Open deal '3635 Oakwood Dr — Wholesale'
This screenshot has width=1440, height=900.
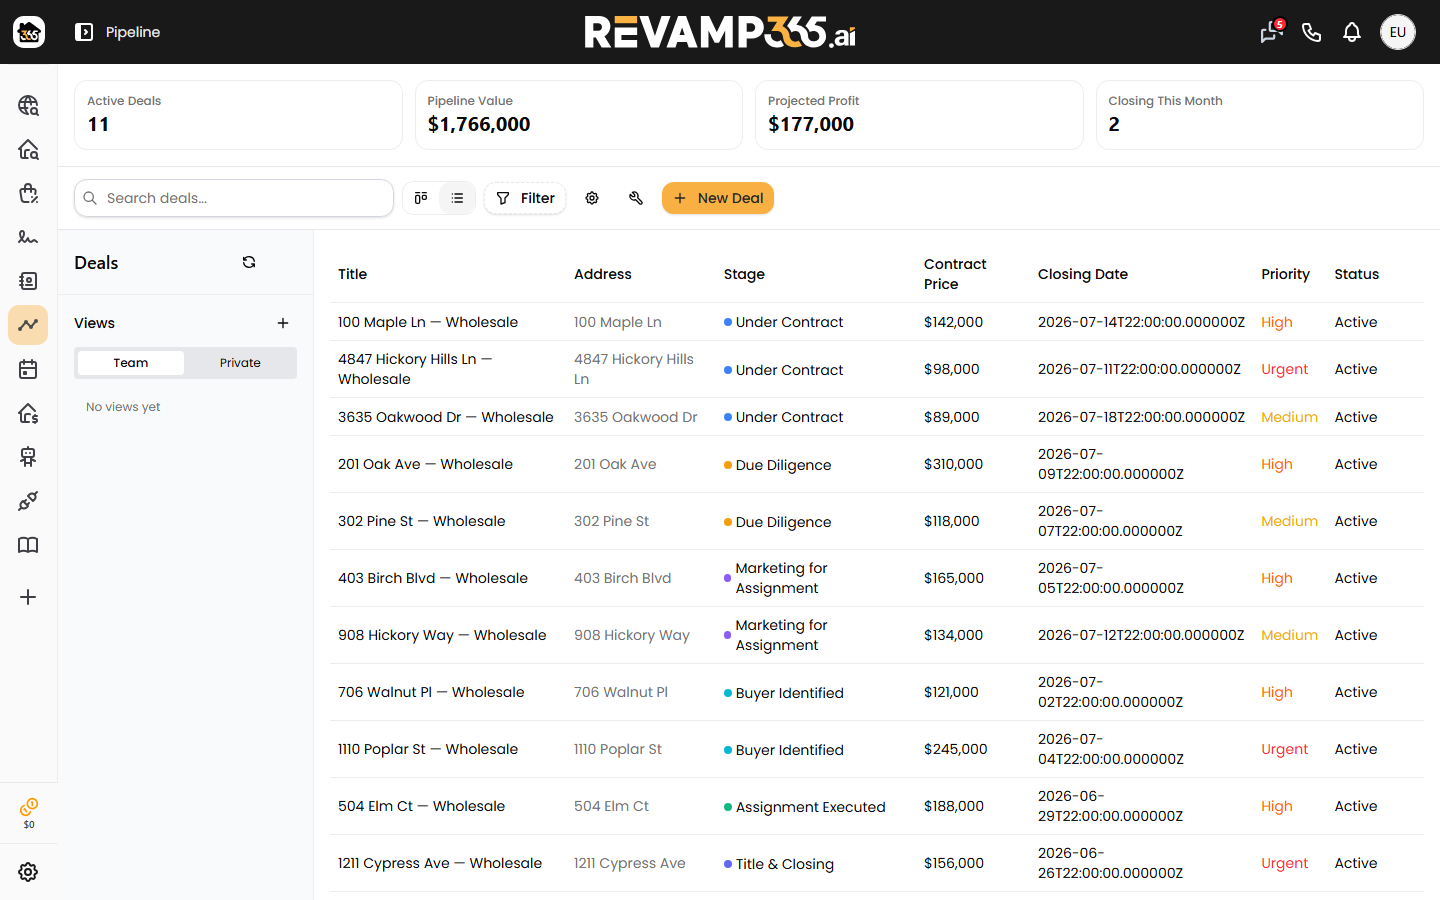pyautogui.click(x=445, y=417)
